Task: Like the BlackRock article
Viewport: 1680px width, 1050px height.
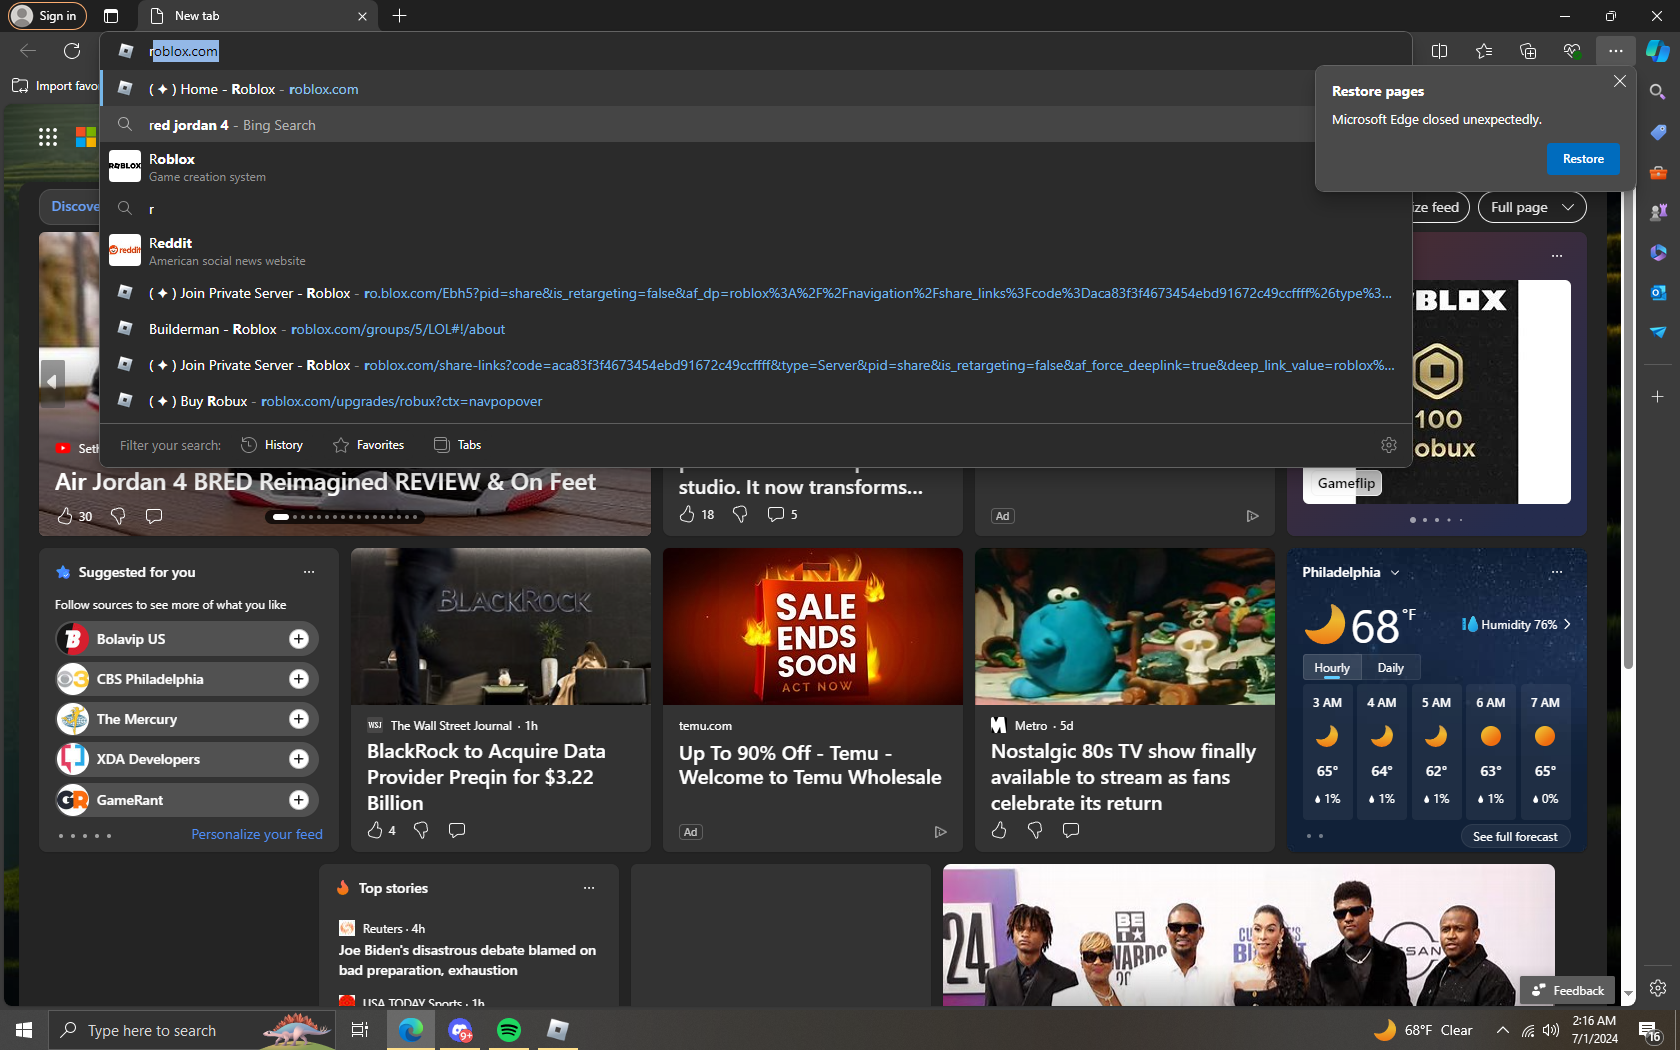Action: [375, 830]
